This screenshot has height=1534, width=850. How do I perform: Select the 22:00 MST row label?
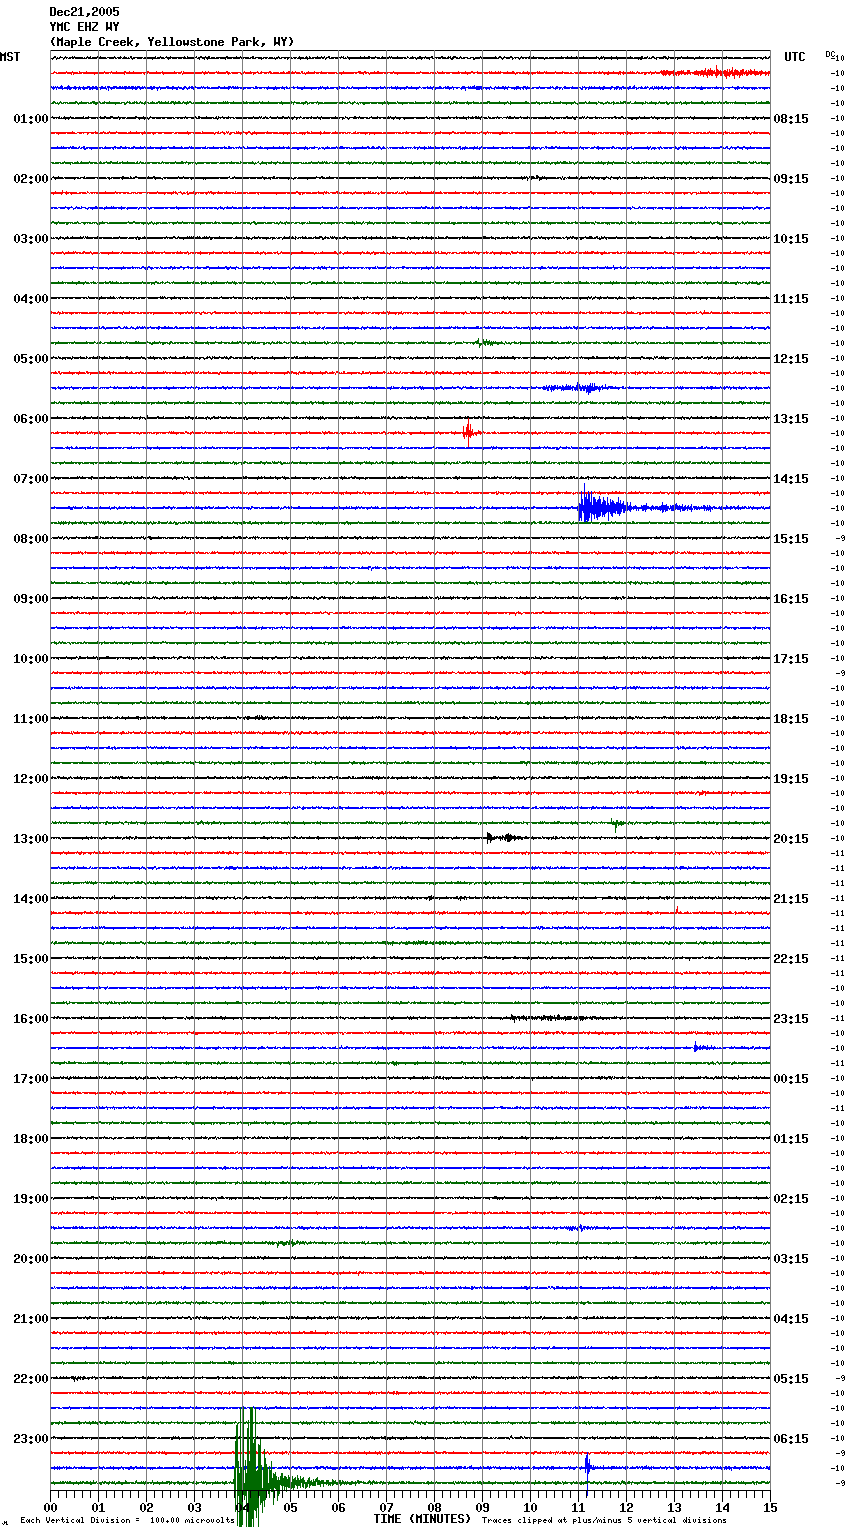[x=31, y=1379]
